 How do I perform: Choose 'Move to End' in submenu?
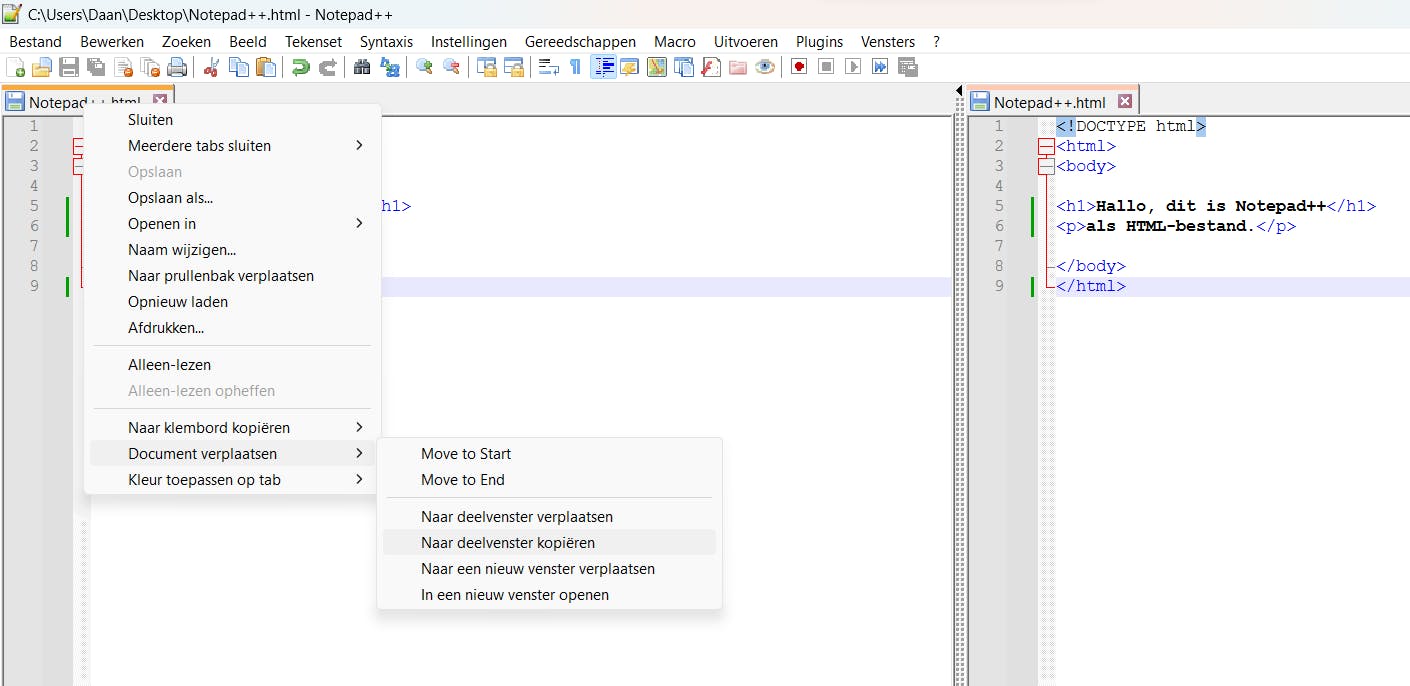point(463,480)
